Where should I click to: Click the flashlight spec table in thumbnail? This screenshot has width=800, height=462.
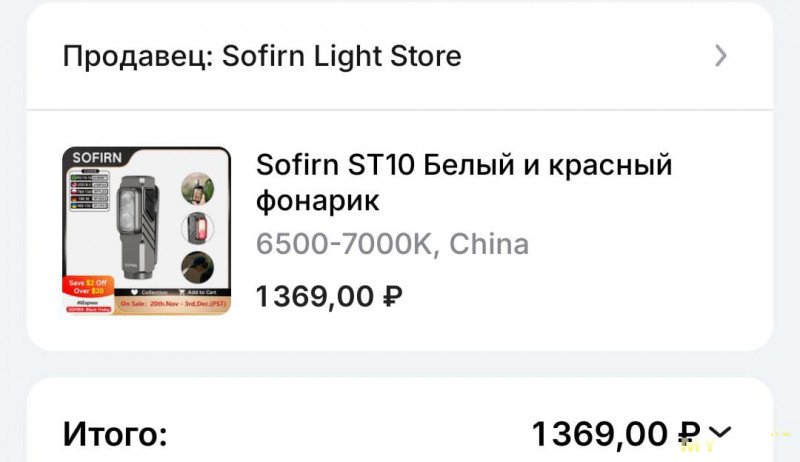click(89, 190)
